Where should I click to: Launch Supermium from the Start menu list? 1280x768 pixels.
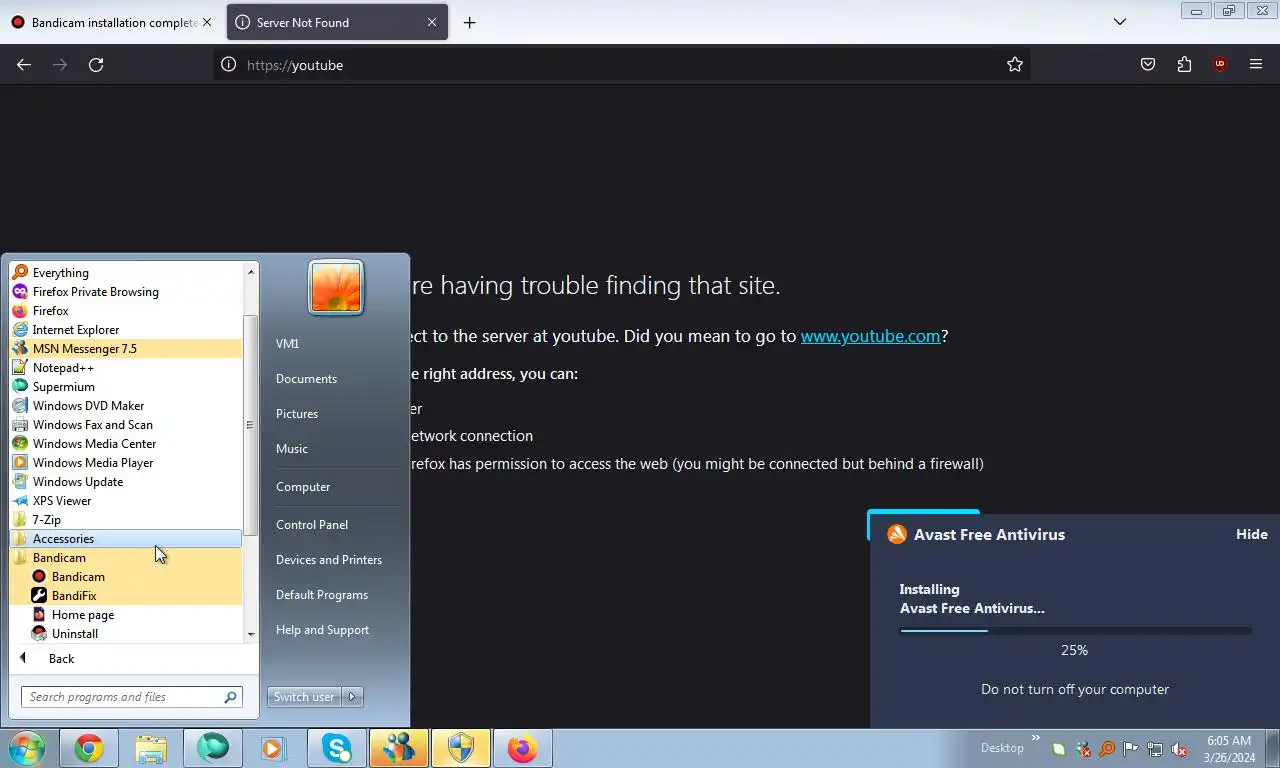click(125, 387)
